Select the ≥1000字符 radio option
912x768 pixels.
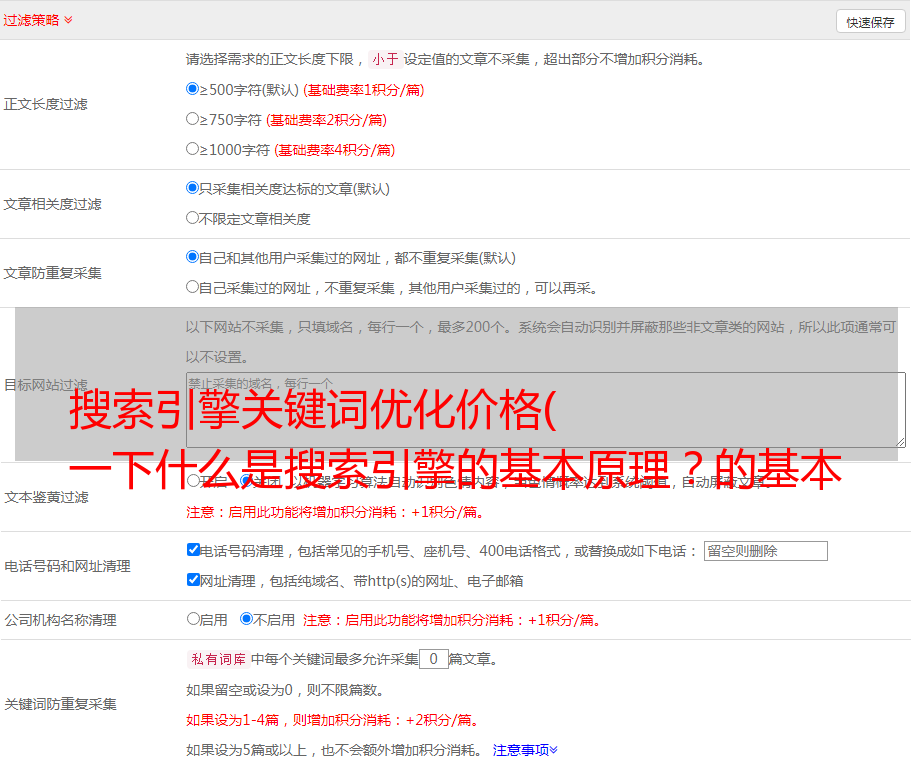[193, 148]
